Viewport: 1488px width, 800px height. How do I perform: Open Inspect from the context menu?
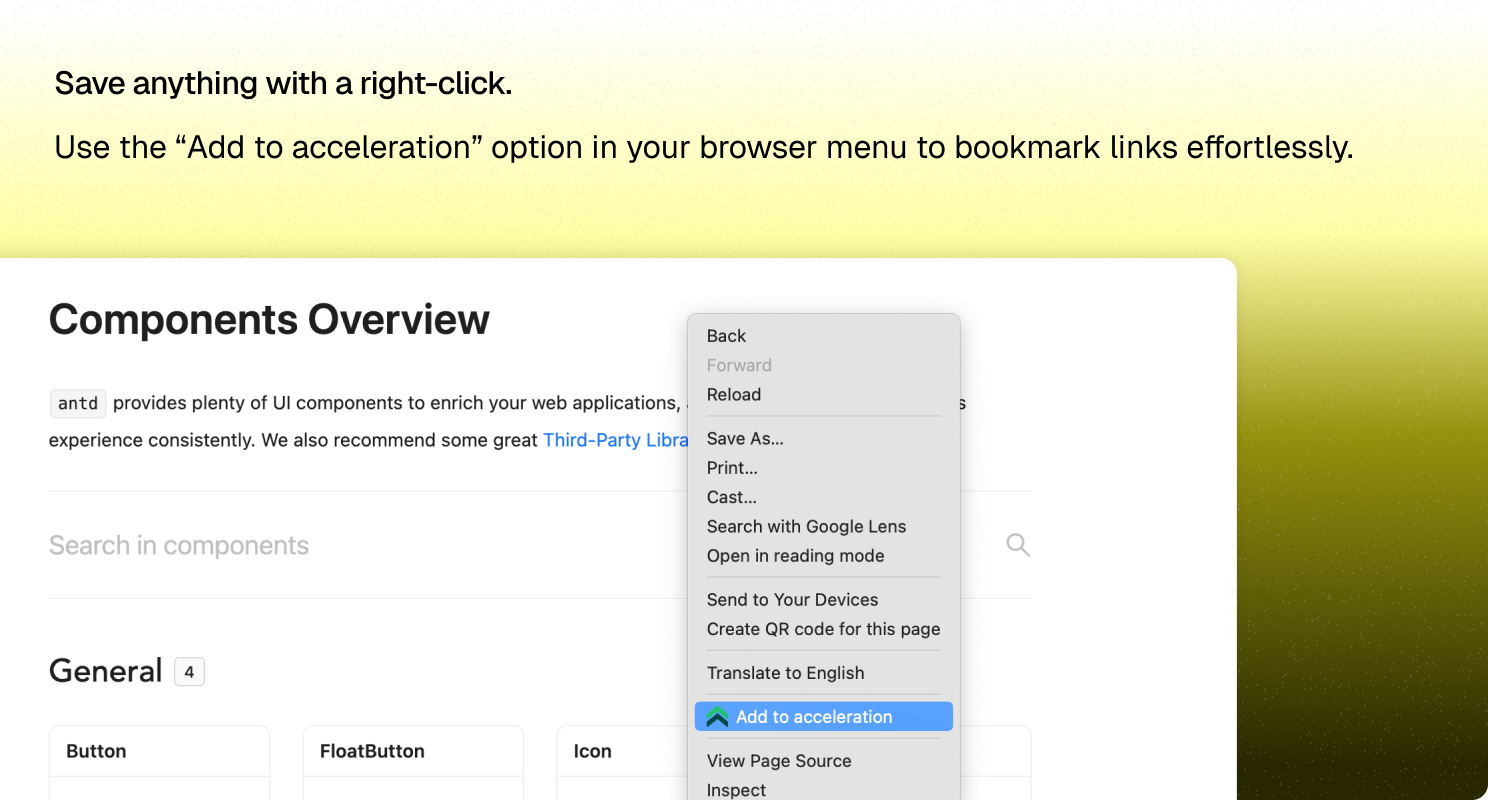click(x=736, y=790)
